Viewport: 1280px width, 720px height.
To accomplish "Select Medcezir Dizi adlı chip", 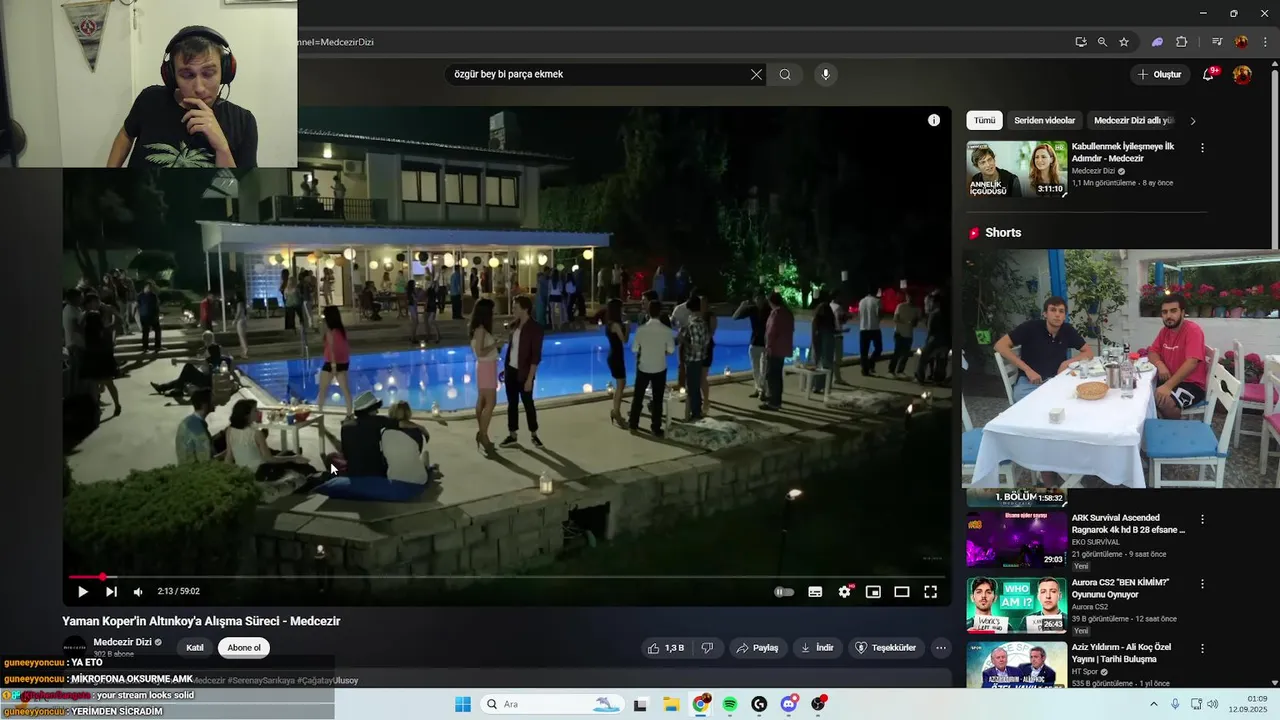I will click(x=1133, y=120).
